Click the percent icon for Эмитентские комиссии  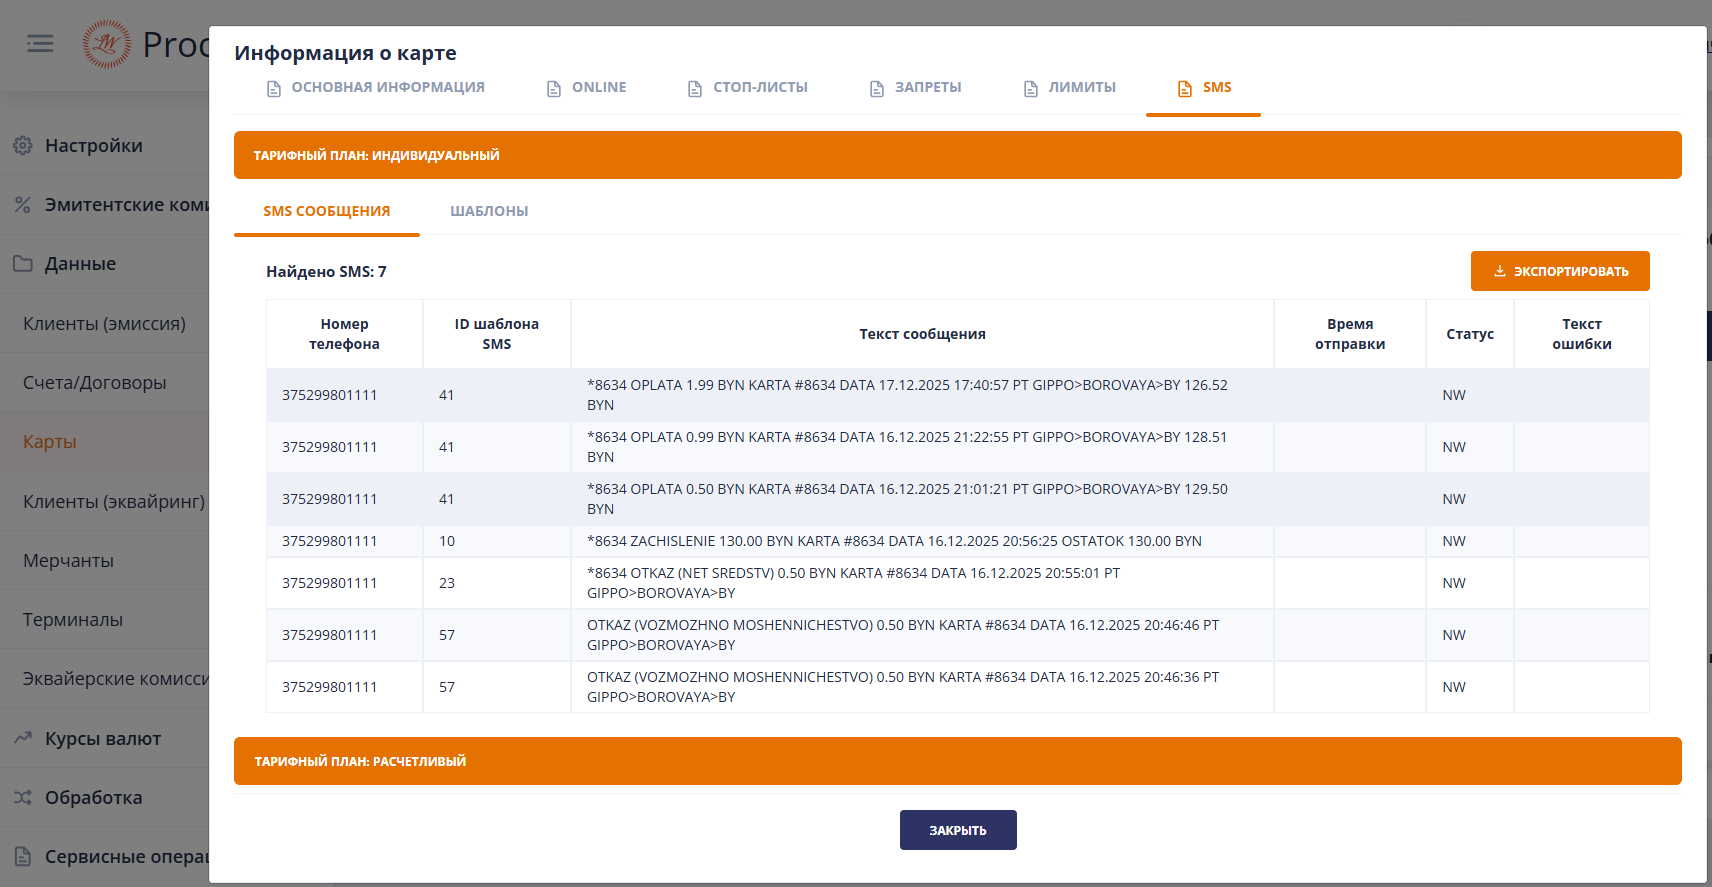click(23, 205)
